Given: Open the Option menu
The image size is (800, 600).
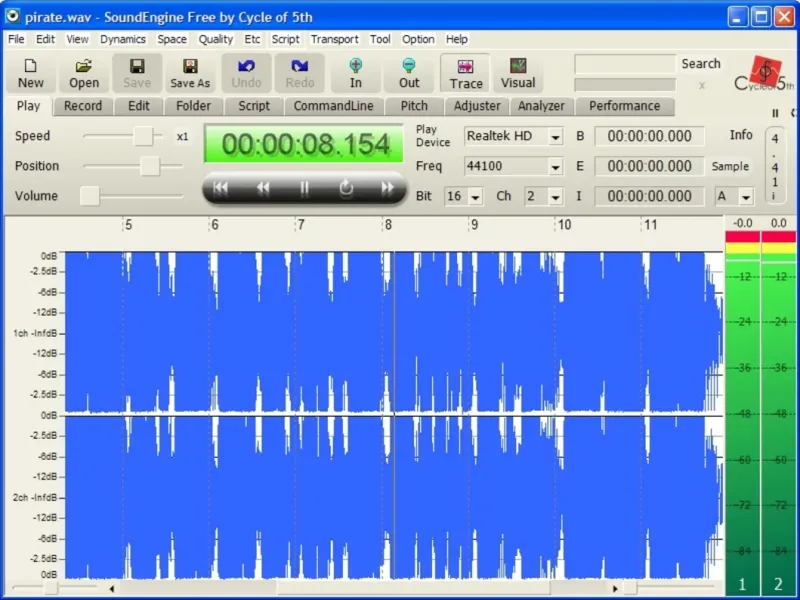Looking at the screenshot, I should [418, 39].
